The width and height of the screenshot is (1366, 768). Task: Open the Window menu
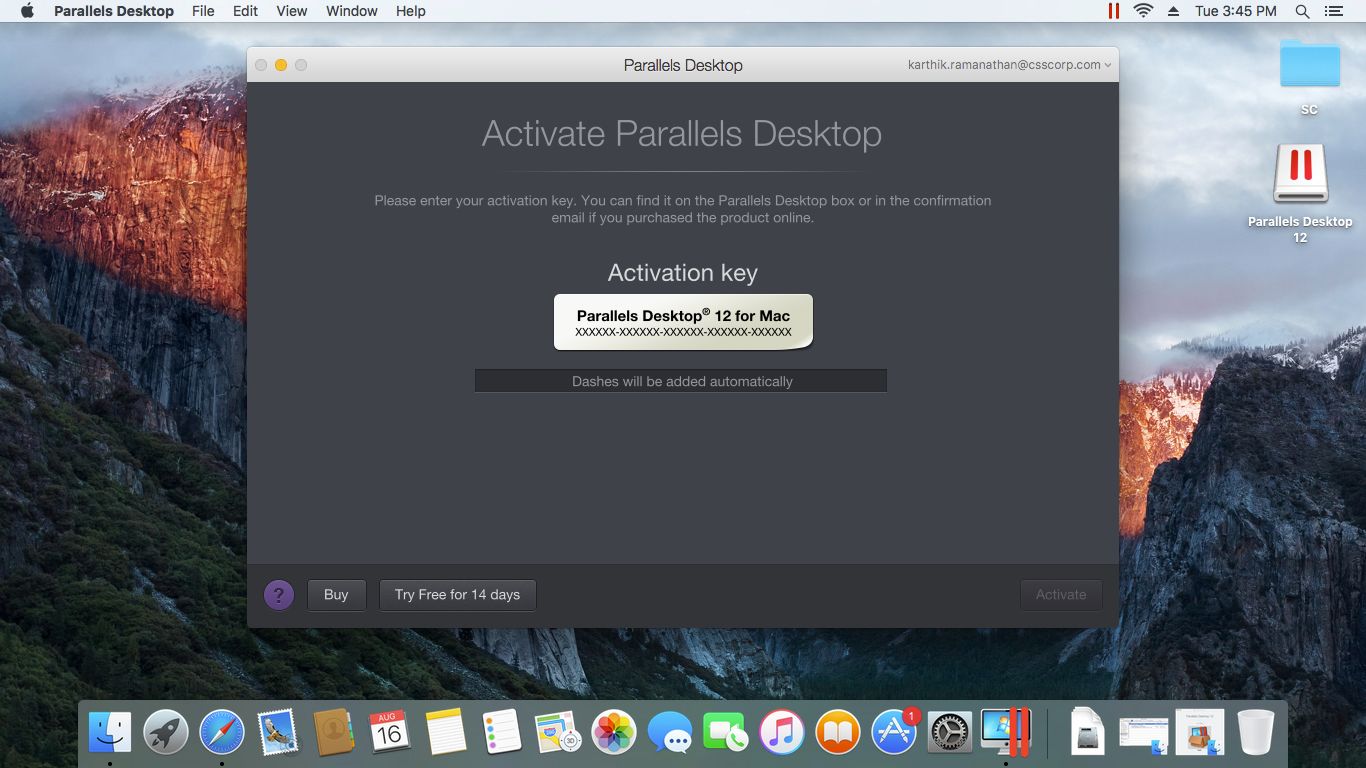coord(352,11)
